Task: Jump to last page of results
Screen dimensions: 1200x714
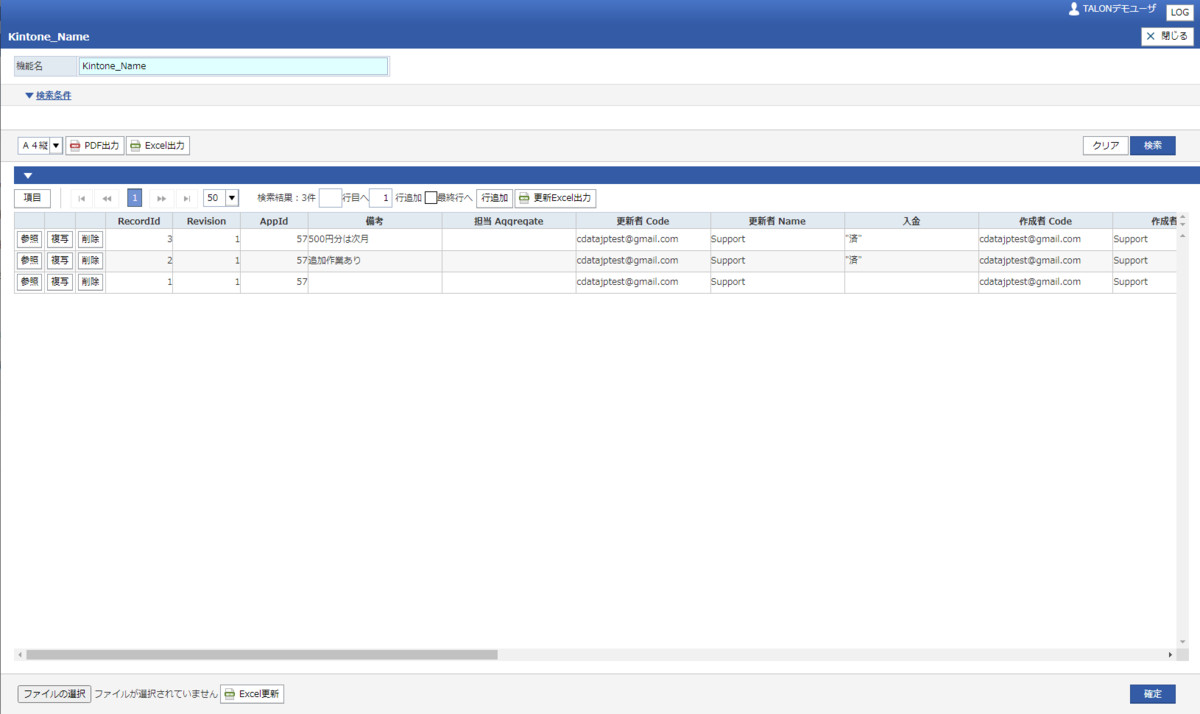Action: click(x=187, y=198)
